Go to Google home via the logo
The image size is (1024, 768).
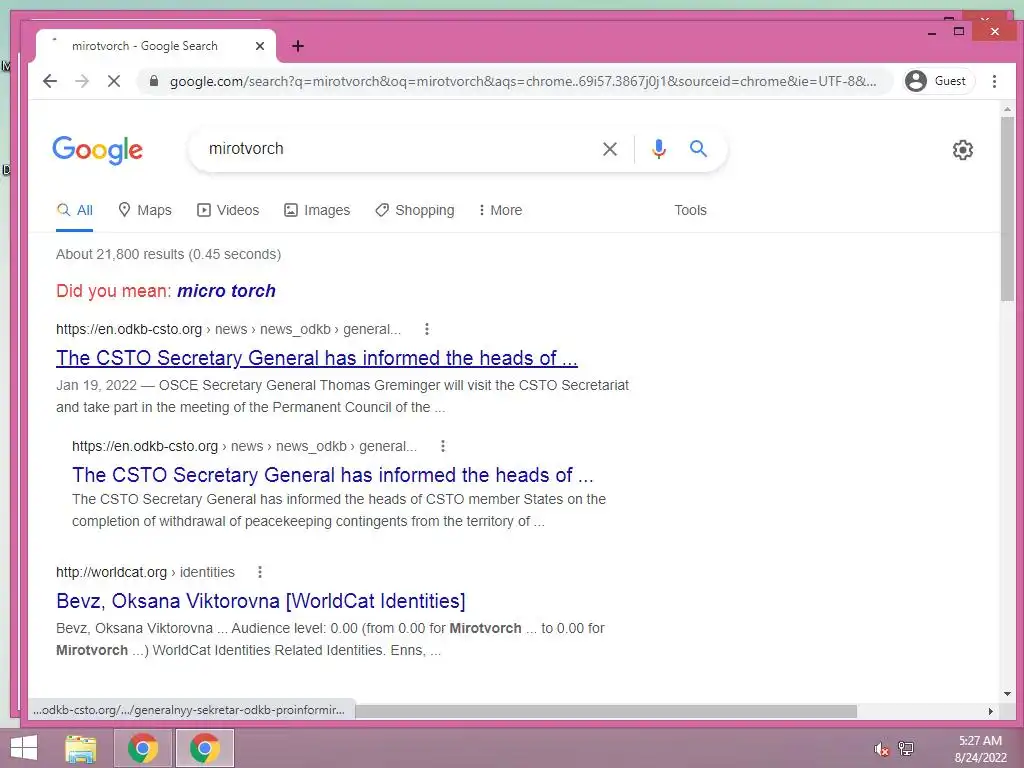[97, 150]
